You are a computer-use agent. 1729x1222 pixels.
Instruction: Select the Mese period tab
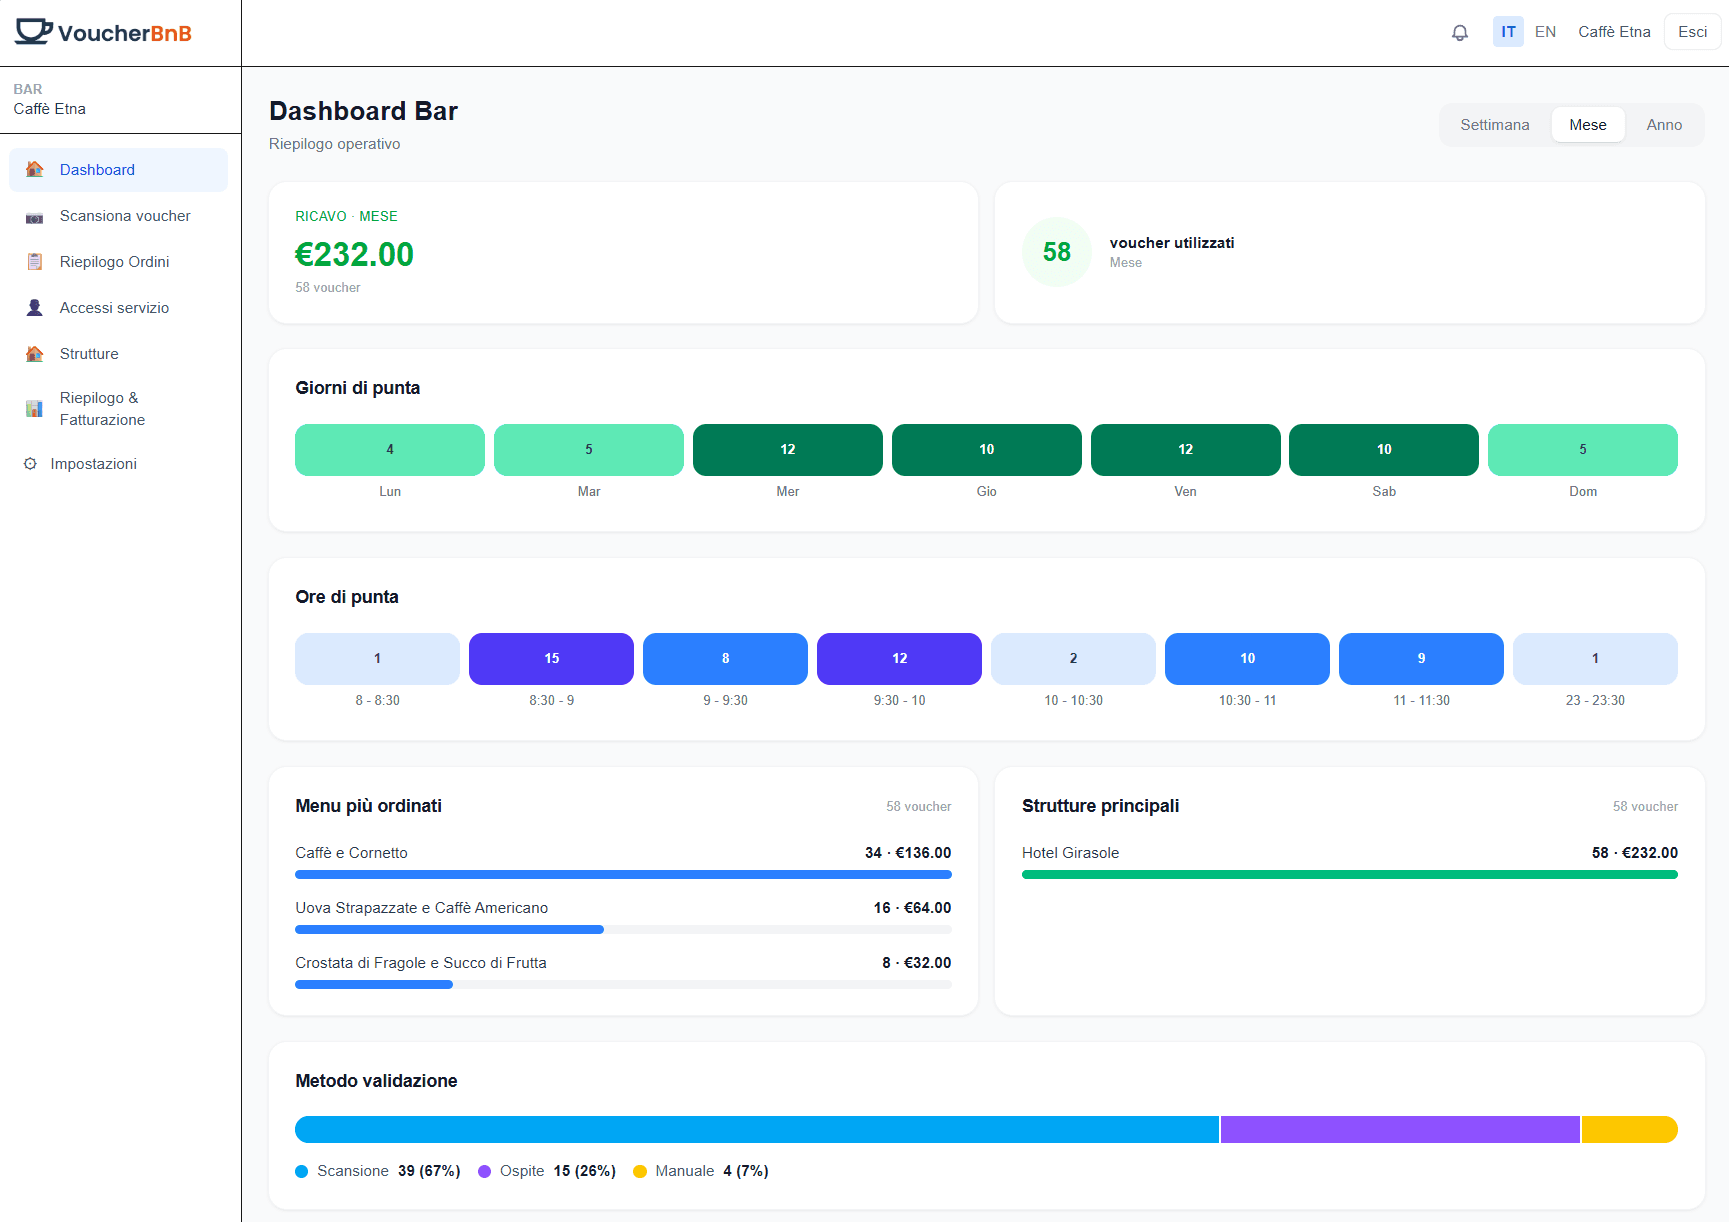[1588, 125]
